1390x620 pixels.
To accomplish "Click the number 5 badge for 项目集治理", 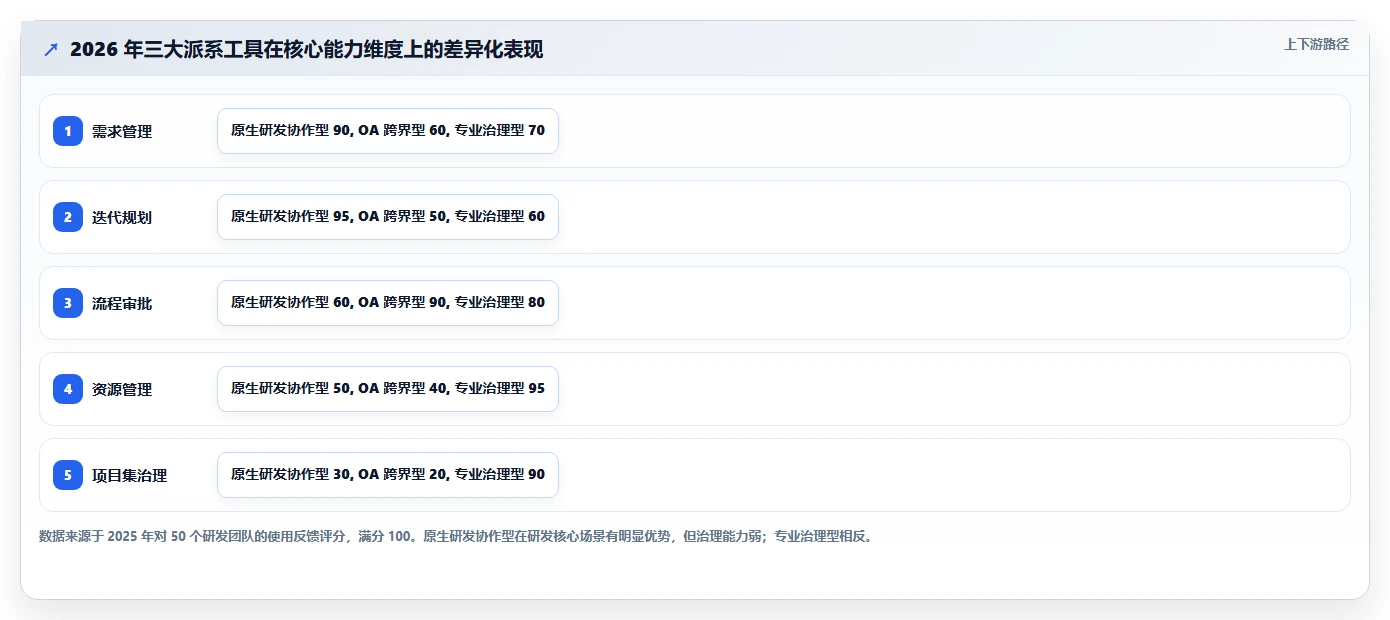I will coord(68,475).
